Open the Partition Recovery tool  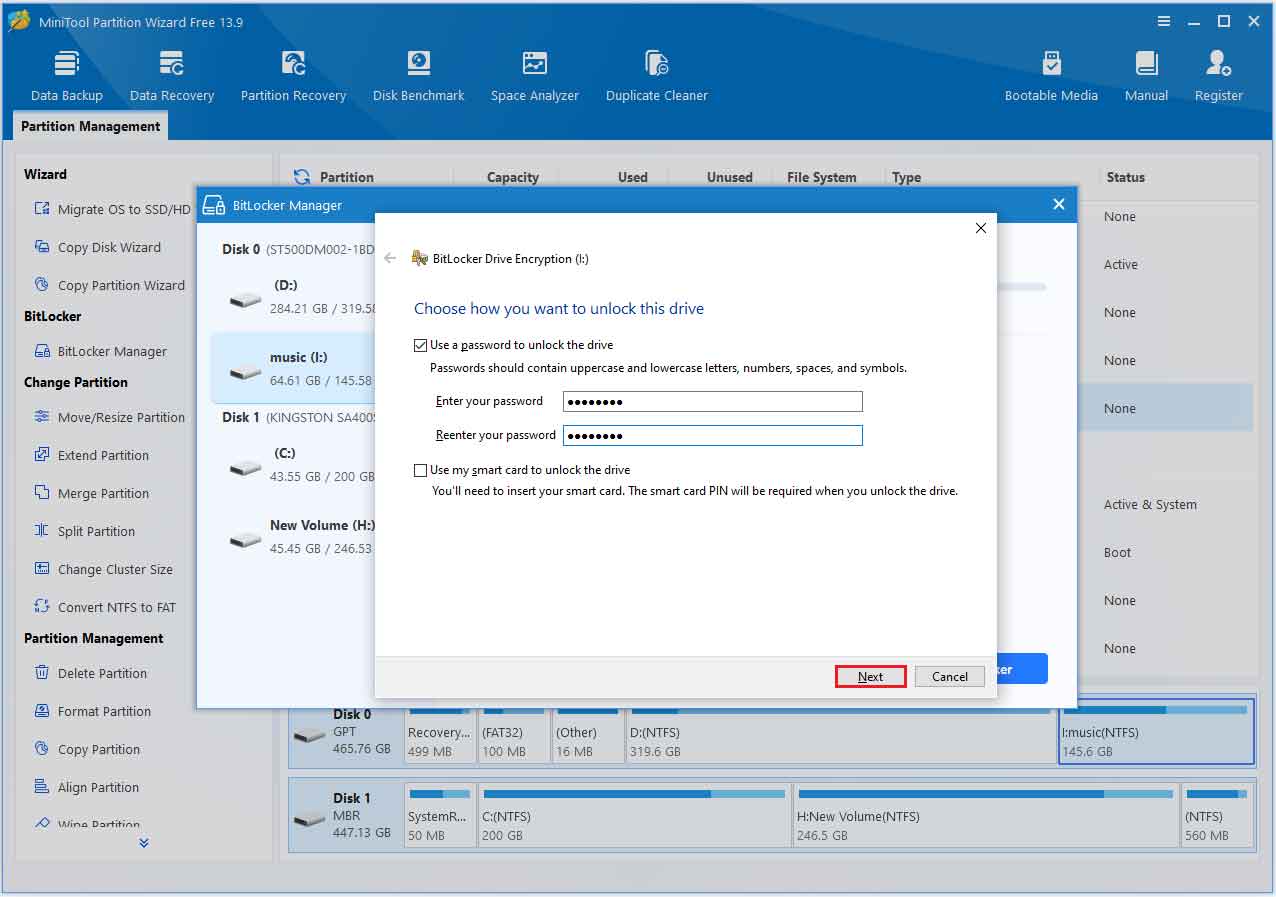(x=293, y=77)
